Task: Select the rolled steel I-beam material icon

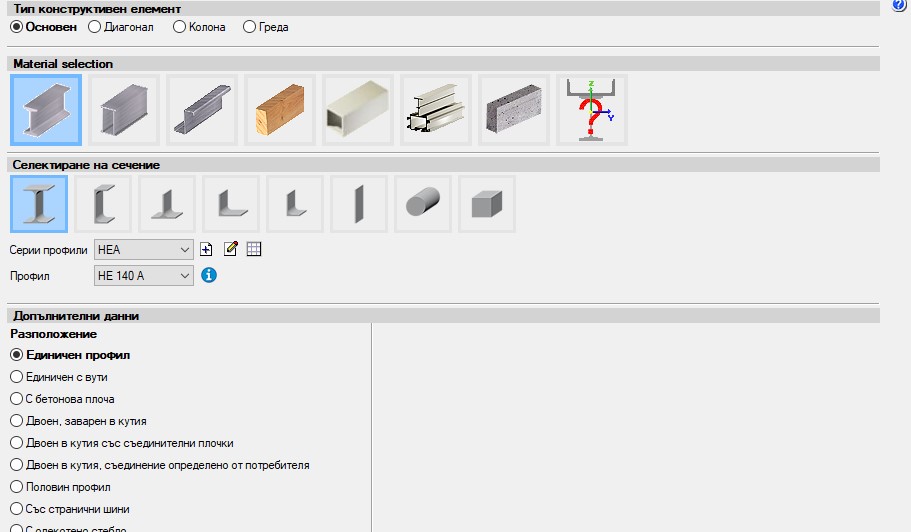Action: coord(46,110)
